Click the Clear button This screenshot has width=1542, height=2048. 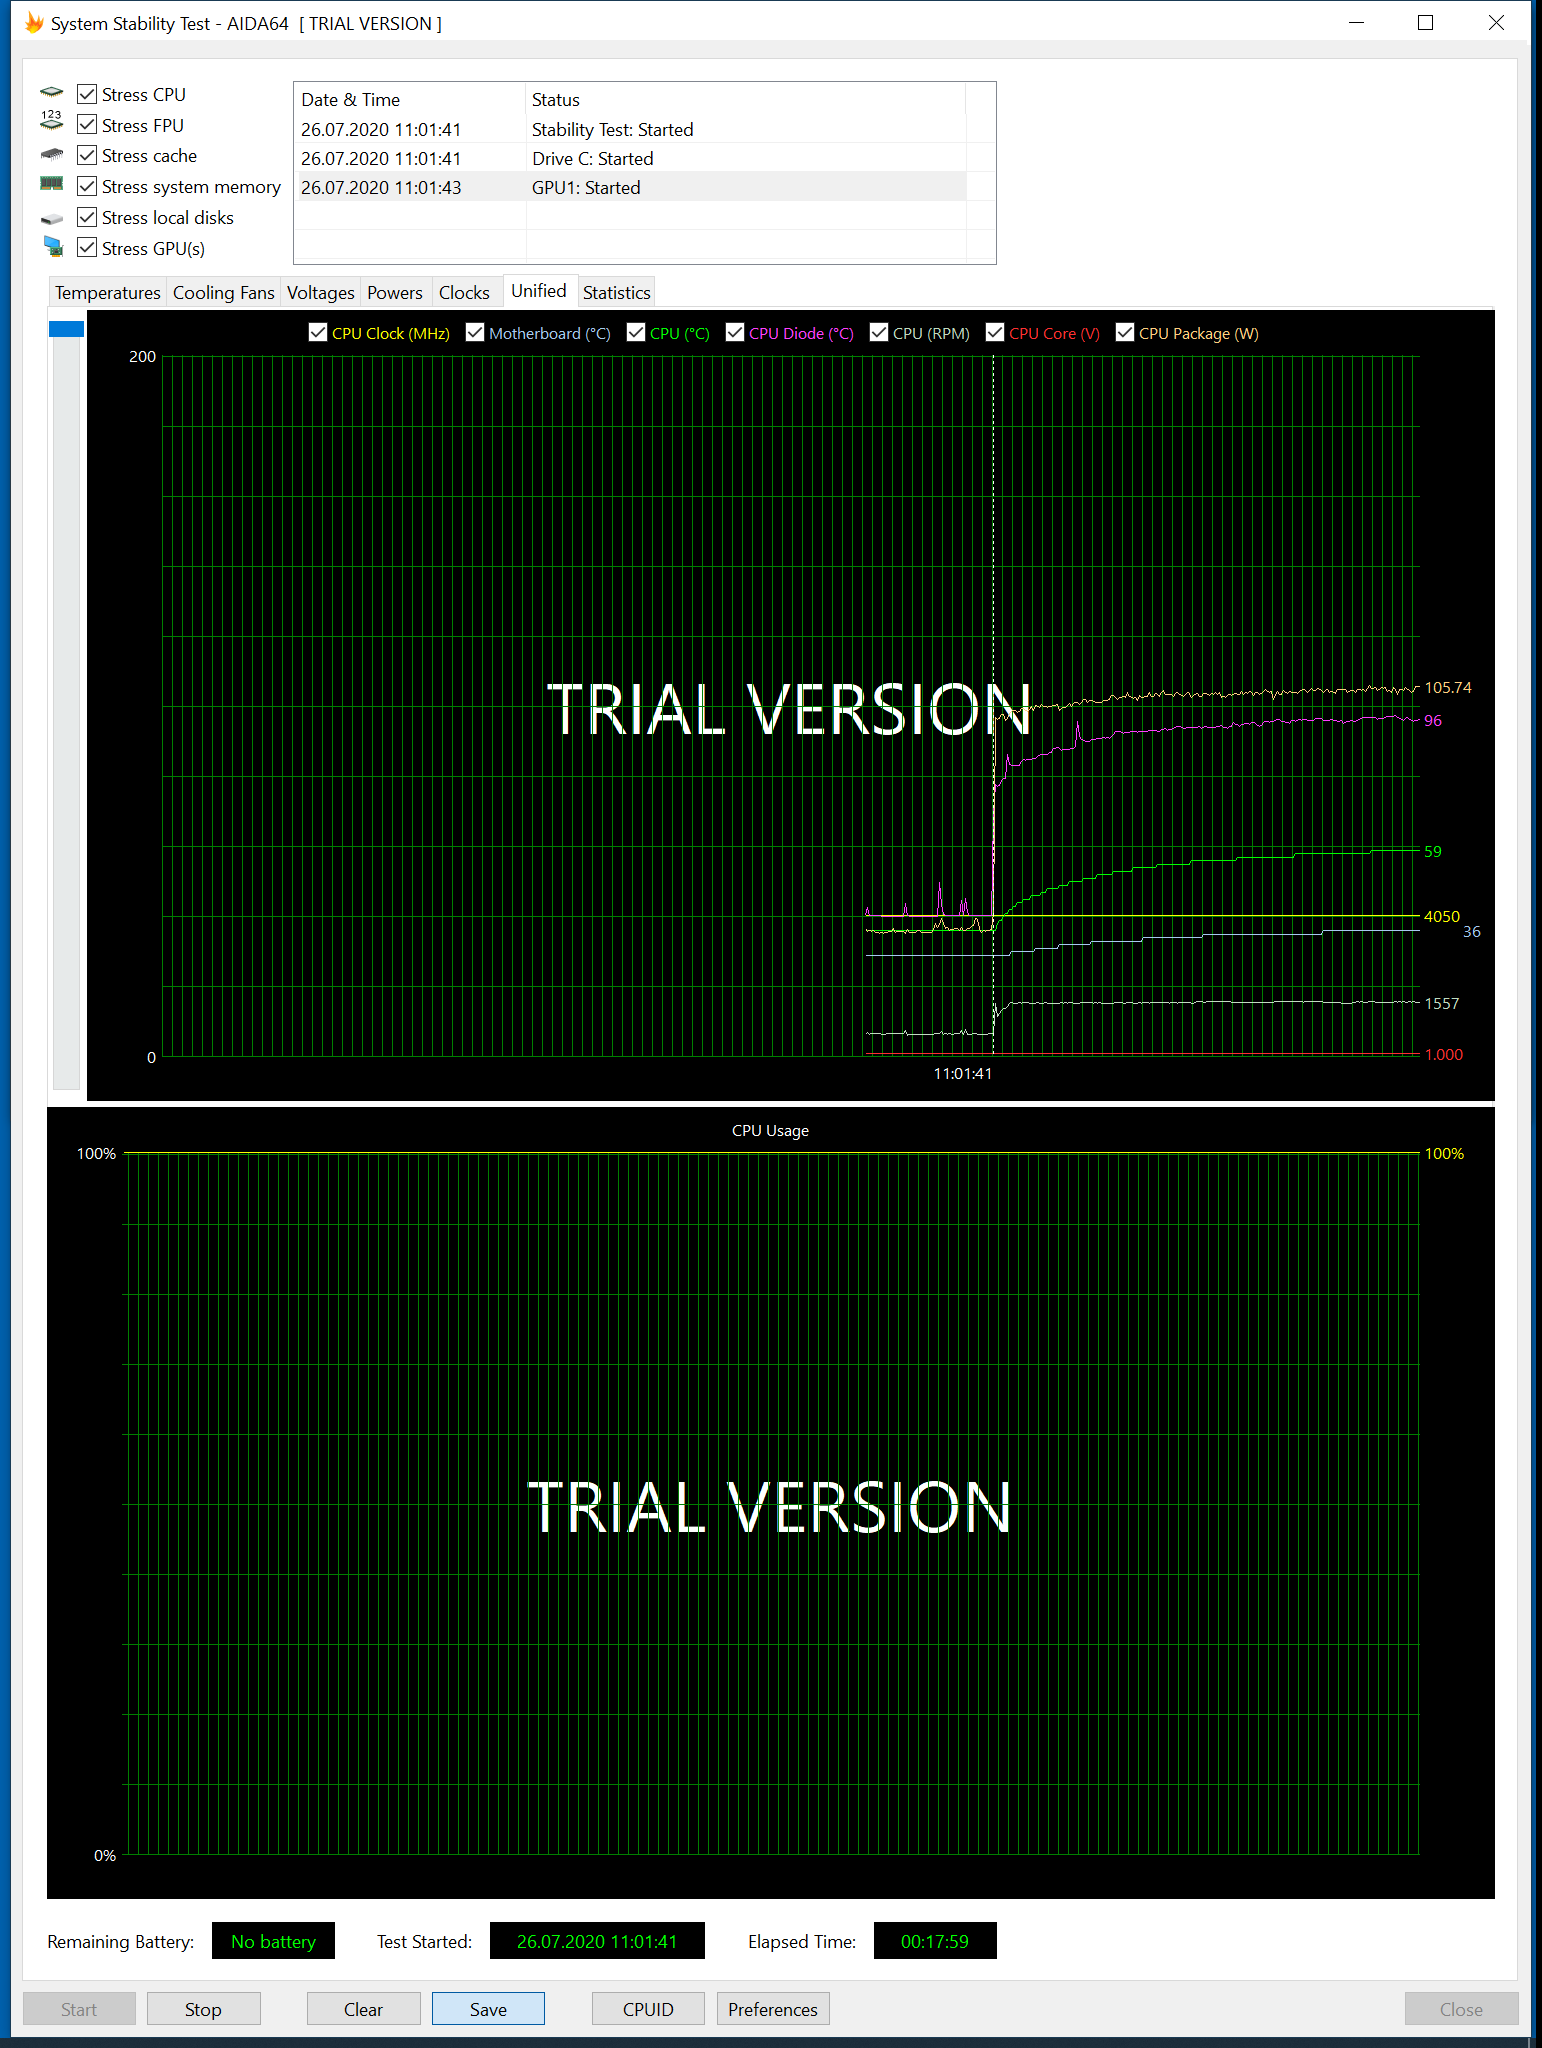(363, 2009)
